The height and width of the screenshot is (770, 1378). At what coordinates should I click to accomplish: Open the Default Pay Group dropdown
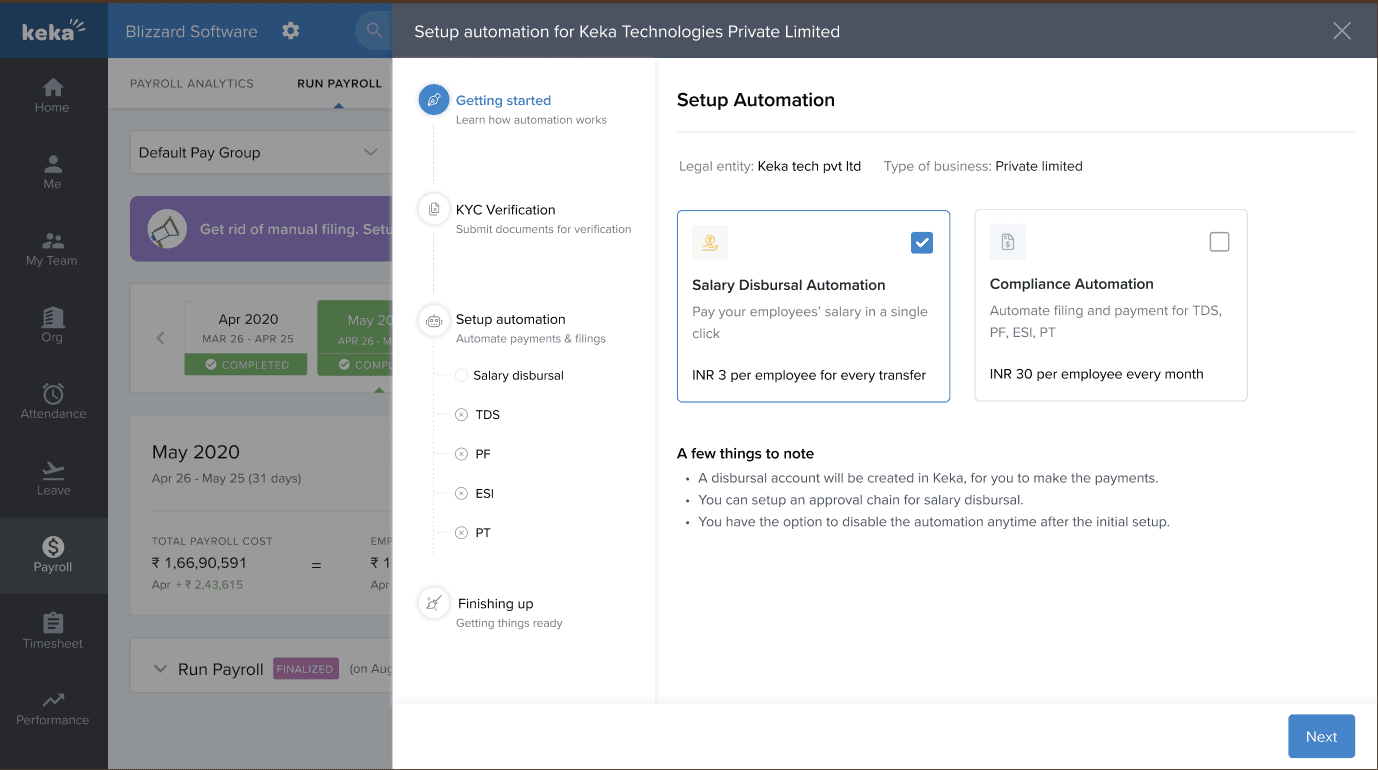coord(260,153)
